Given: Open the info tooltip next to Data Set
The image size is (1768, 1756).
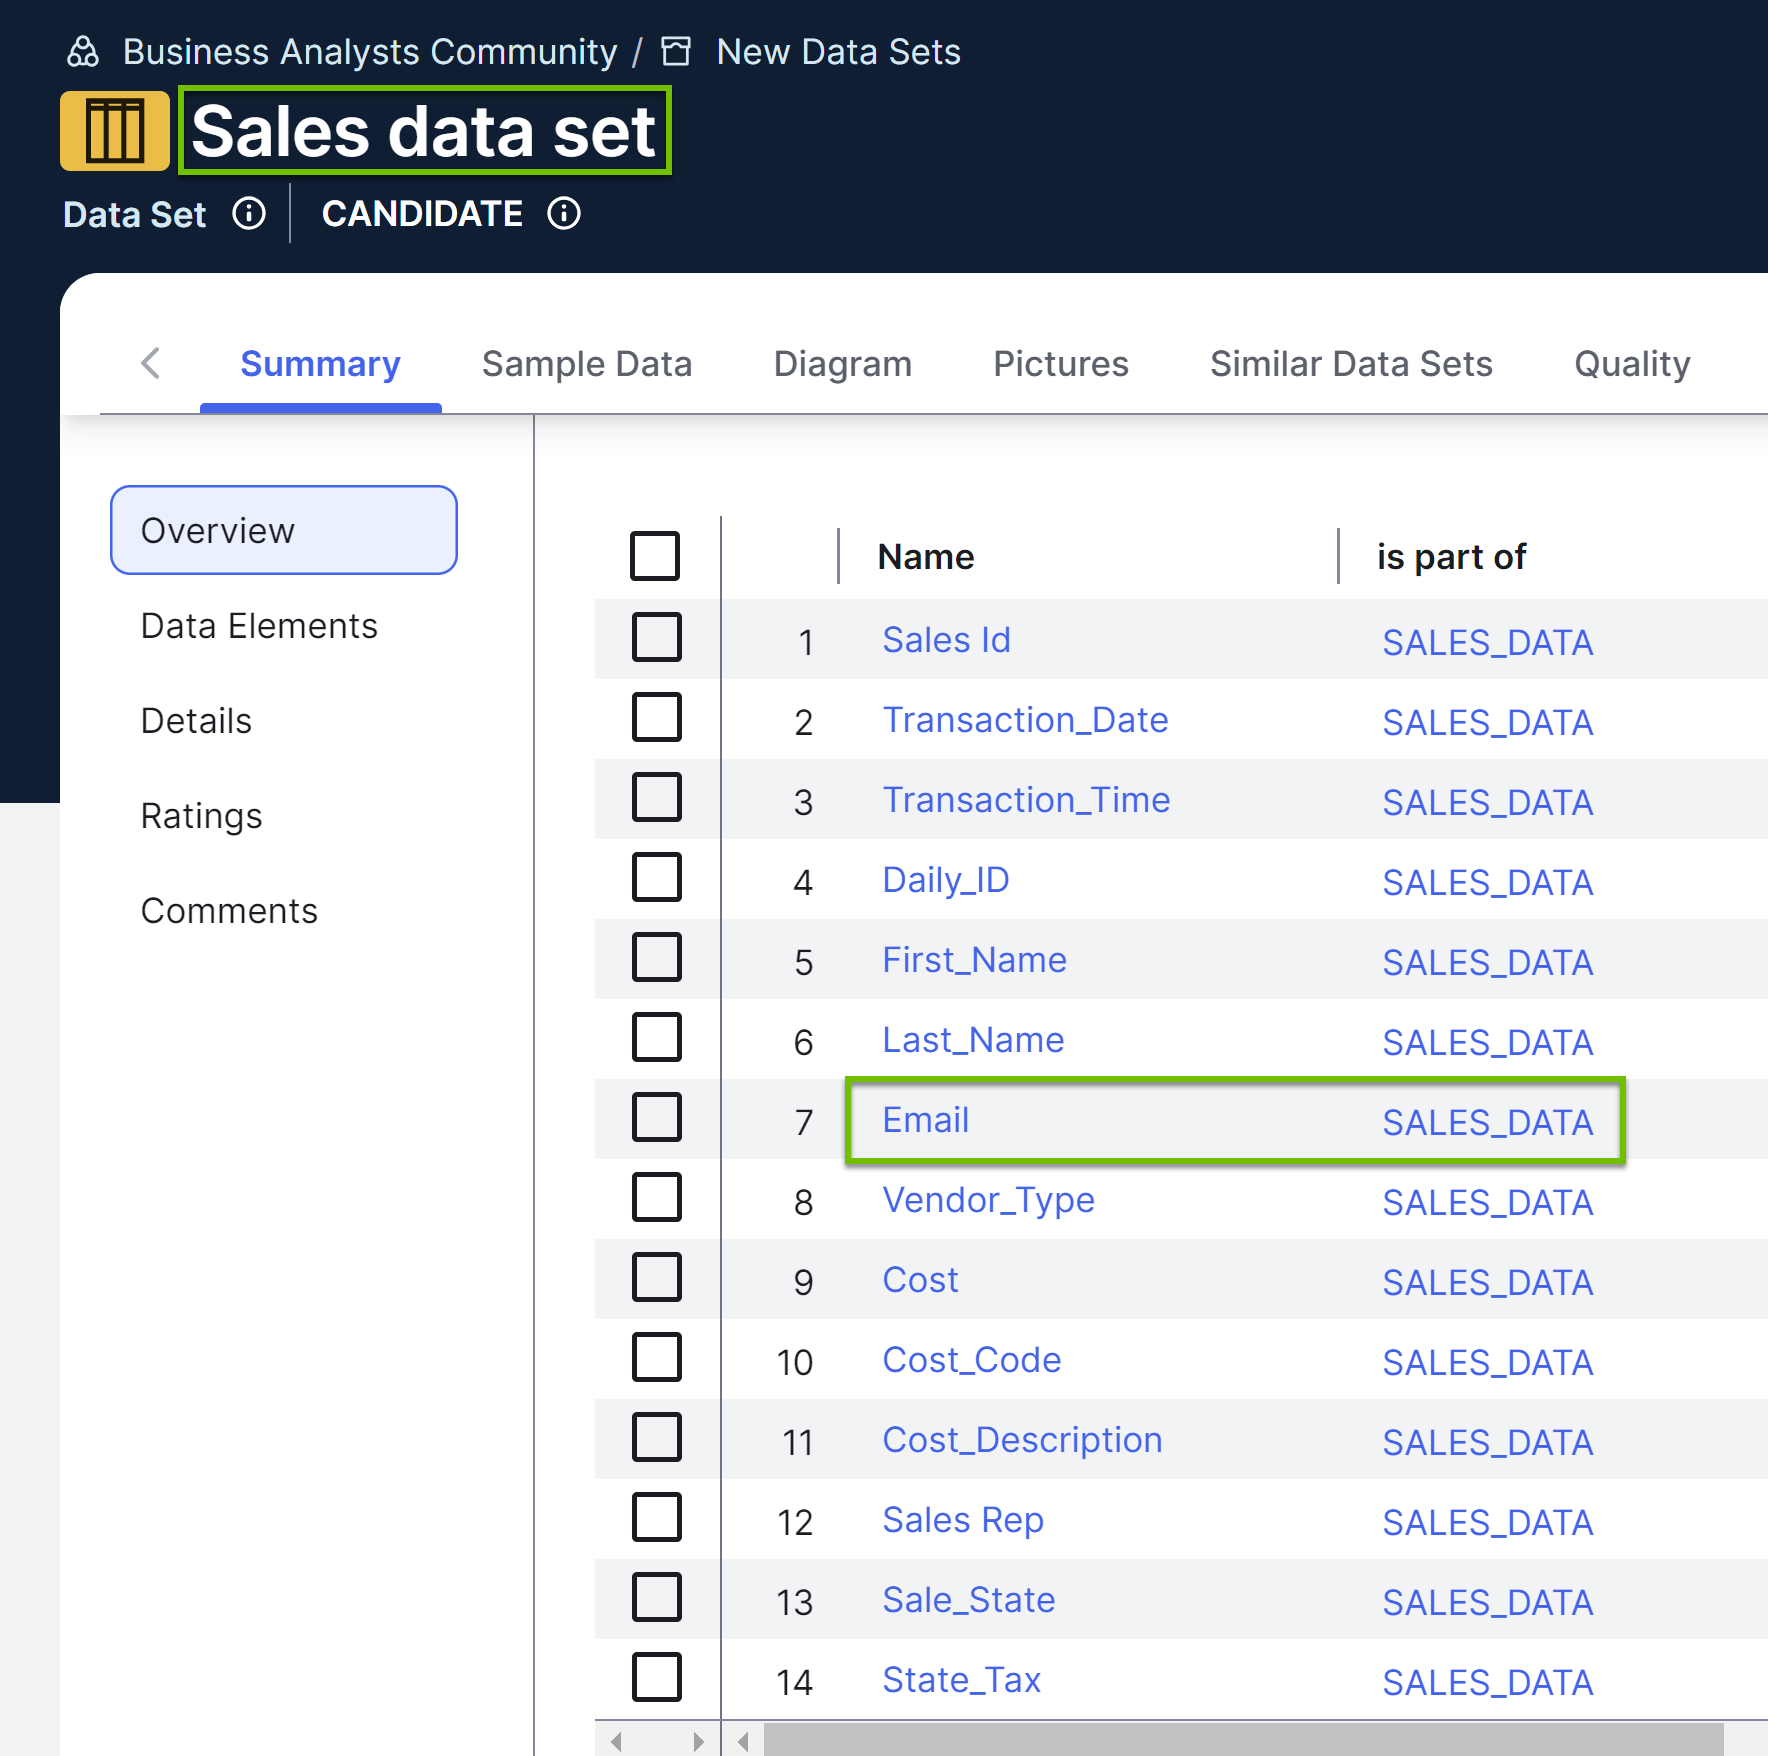Looking at the screenshot, I should (x=249, y=213).
